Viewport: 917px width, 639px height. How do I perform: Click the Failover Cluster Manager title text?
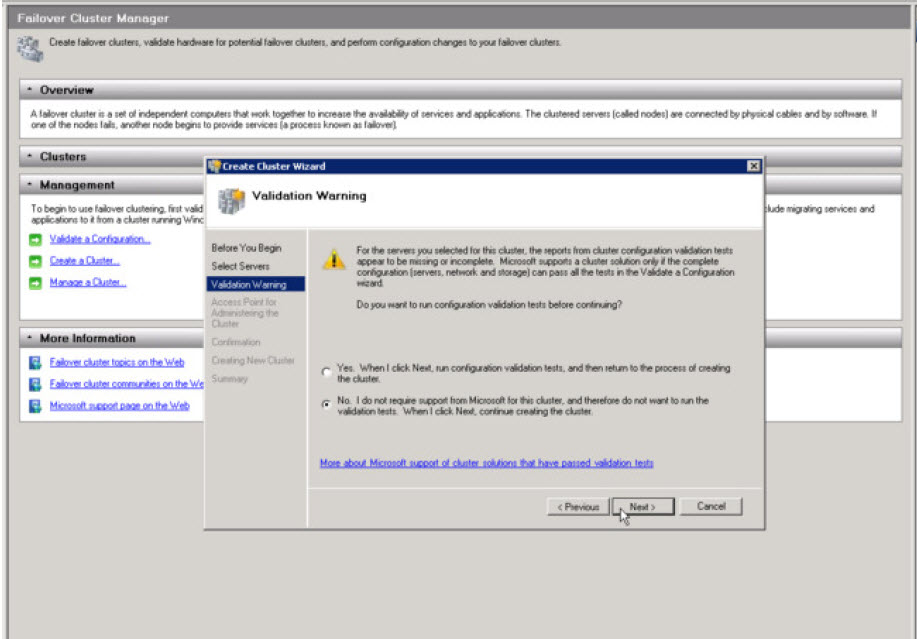(x=93, y=18)
